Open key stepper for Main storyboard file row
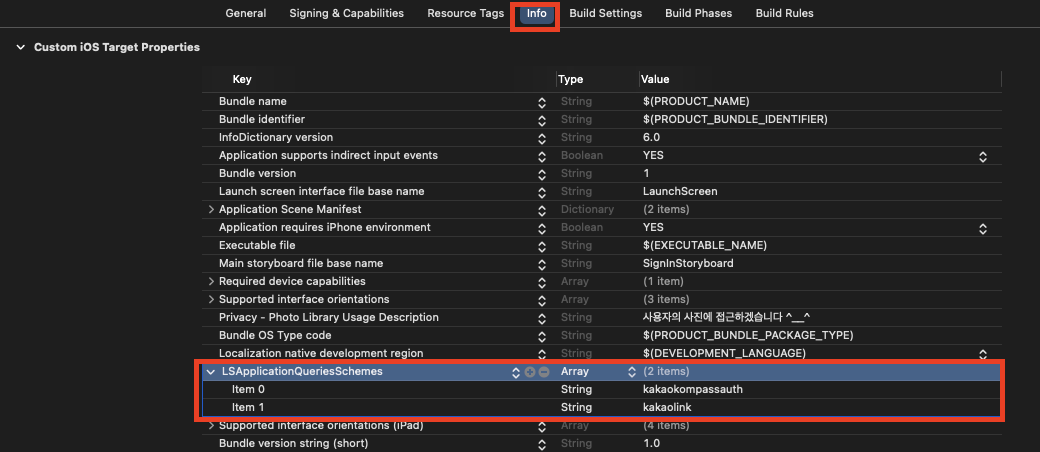The height and width of the screenshot is (452, 1040). (542, 264)
